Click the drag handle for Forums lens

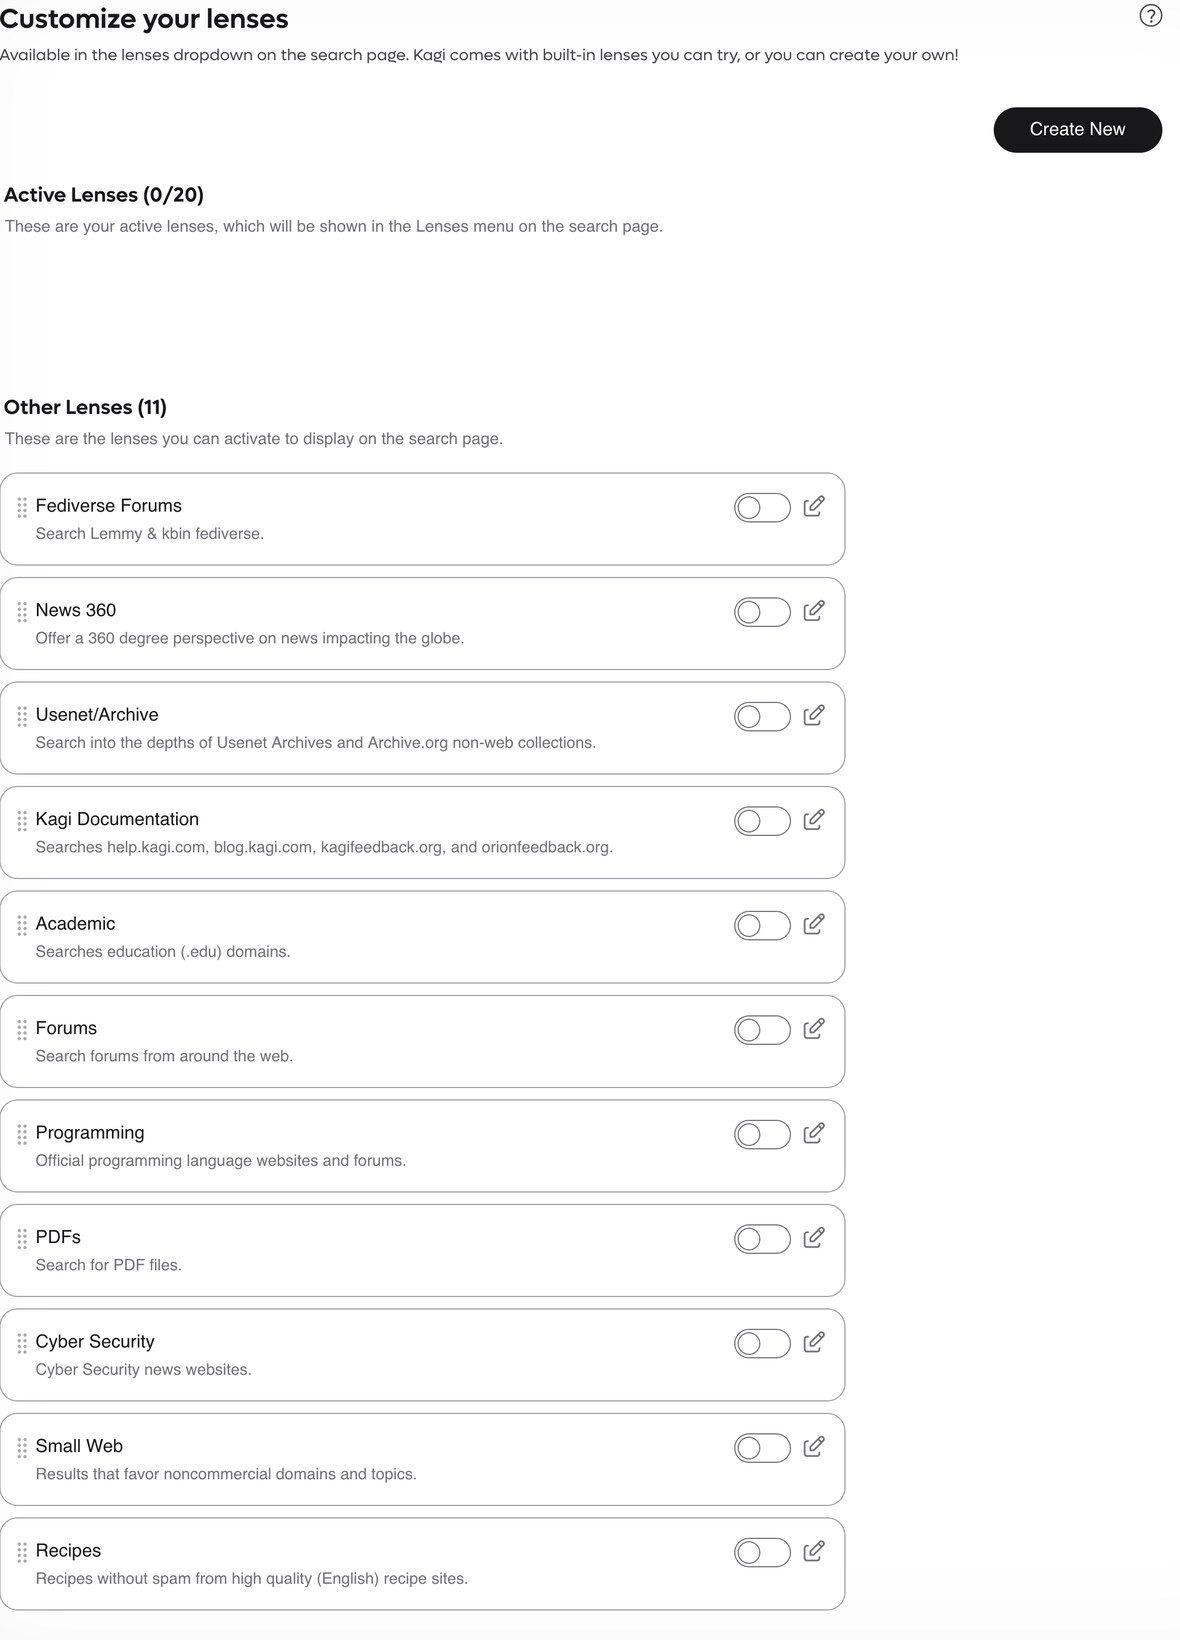point(22,1030)
